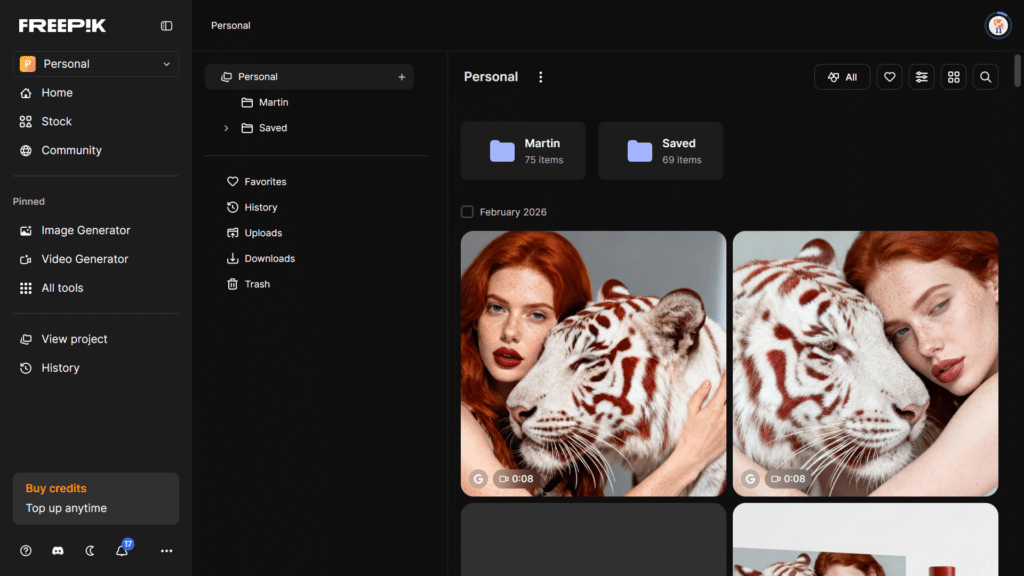Open the filter sliders settings
The image size is (1024, 576).
coord(921,77)
